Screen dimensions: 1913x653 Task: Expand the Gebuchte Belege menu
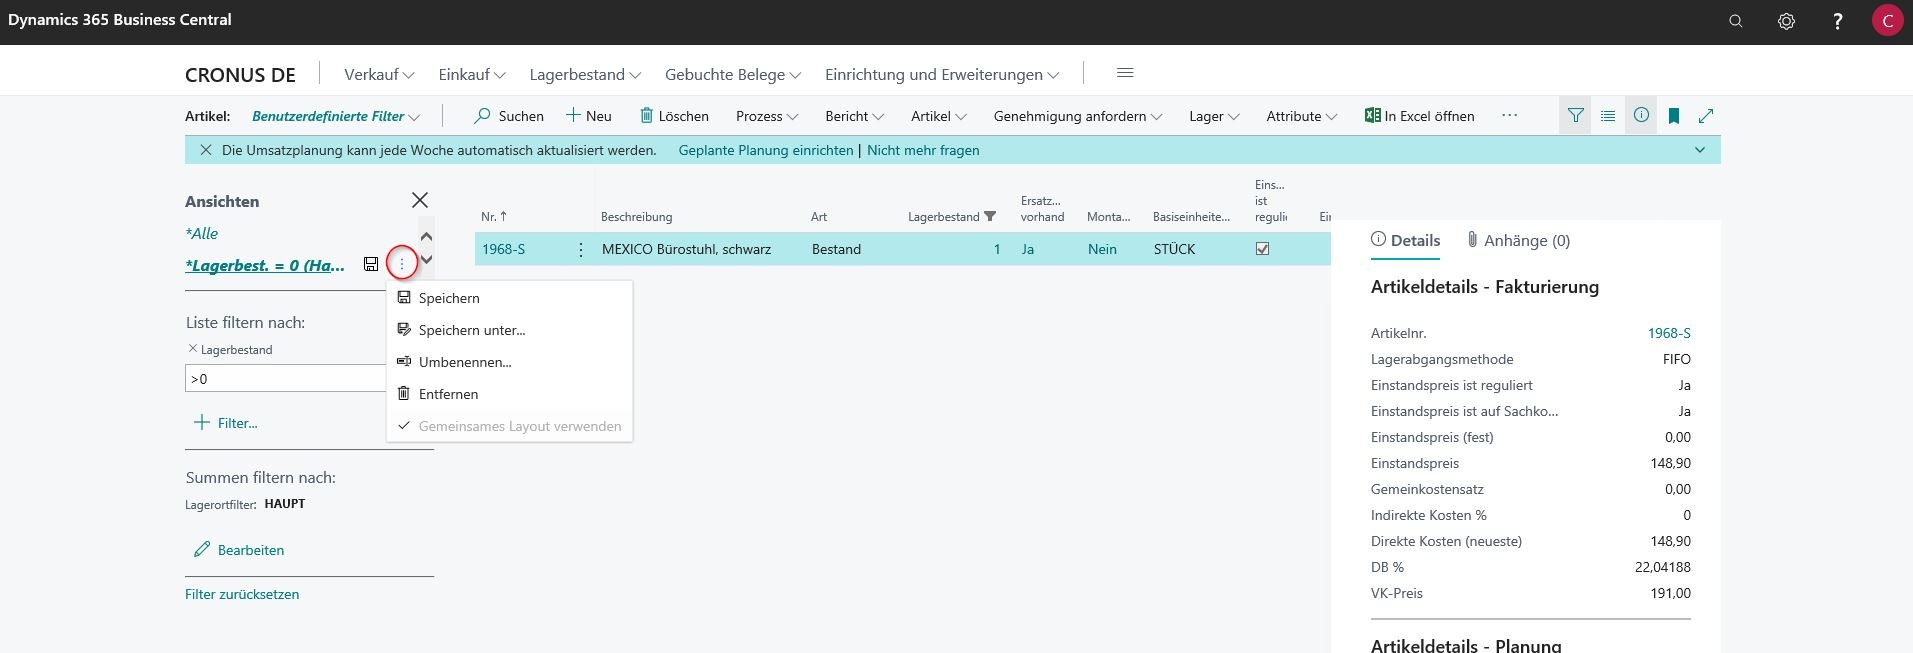[x=733, y=74]
